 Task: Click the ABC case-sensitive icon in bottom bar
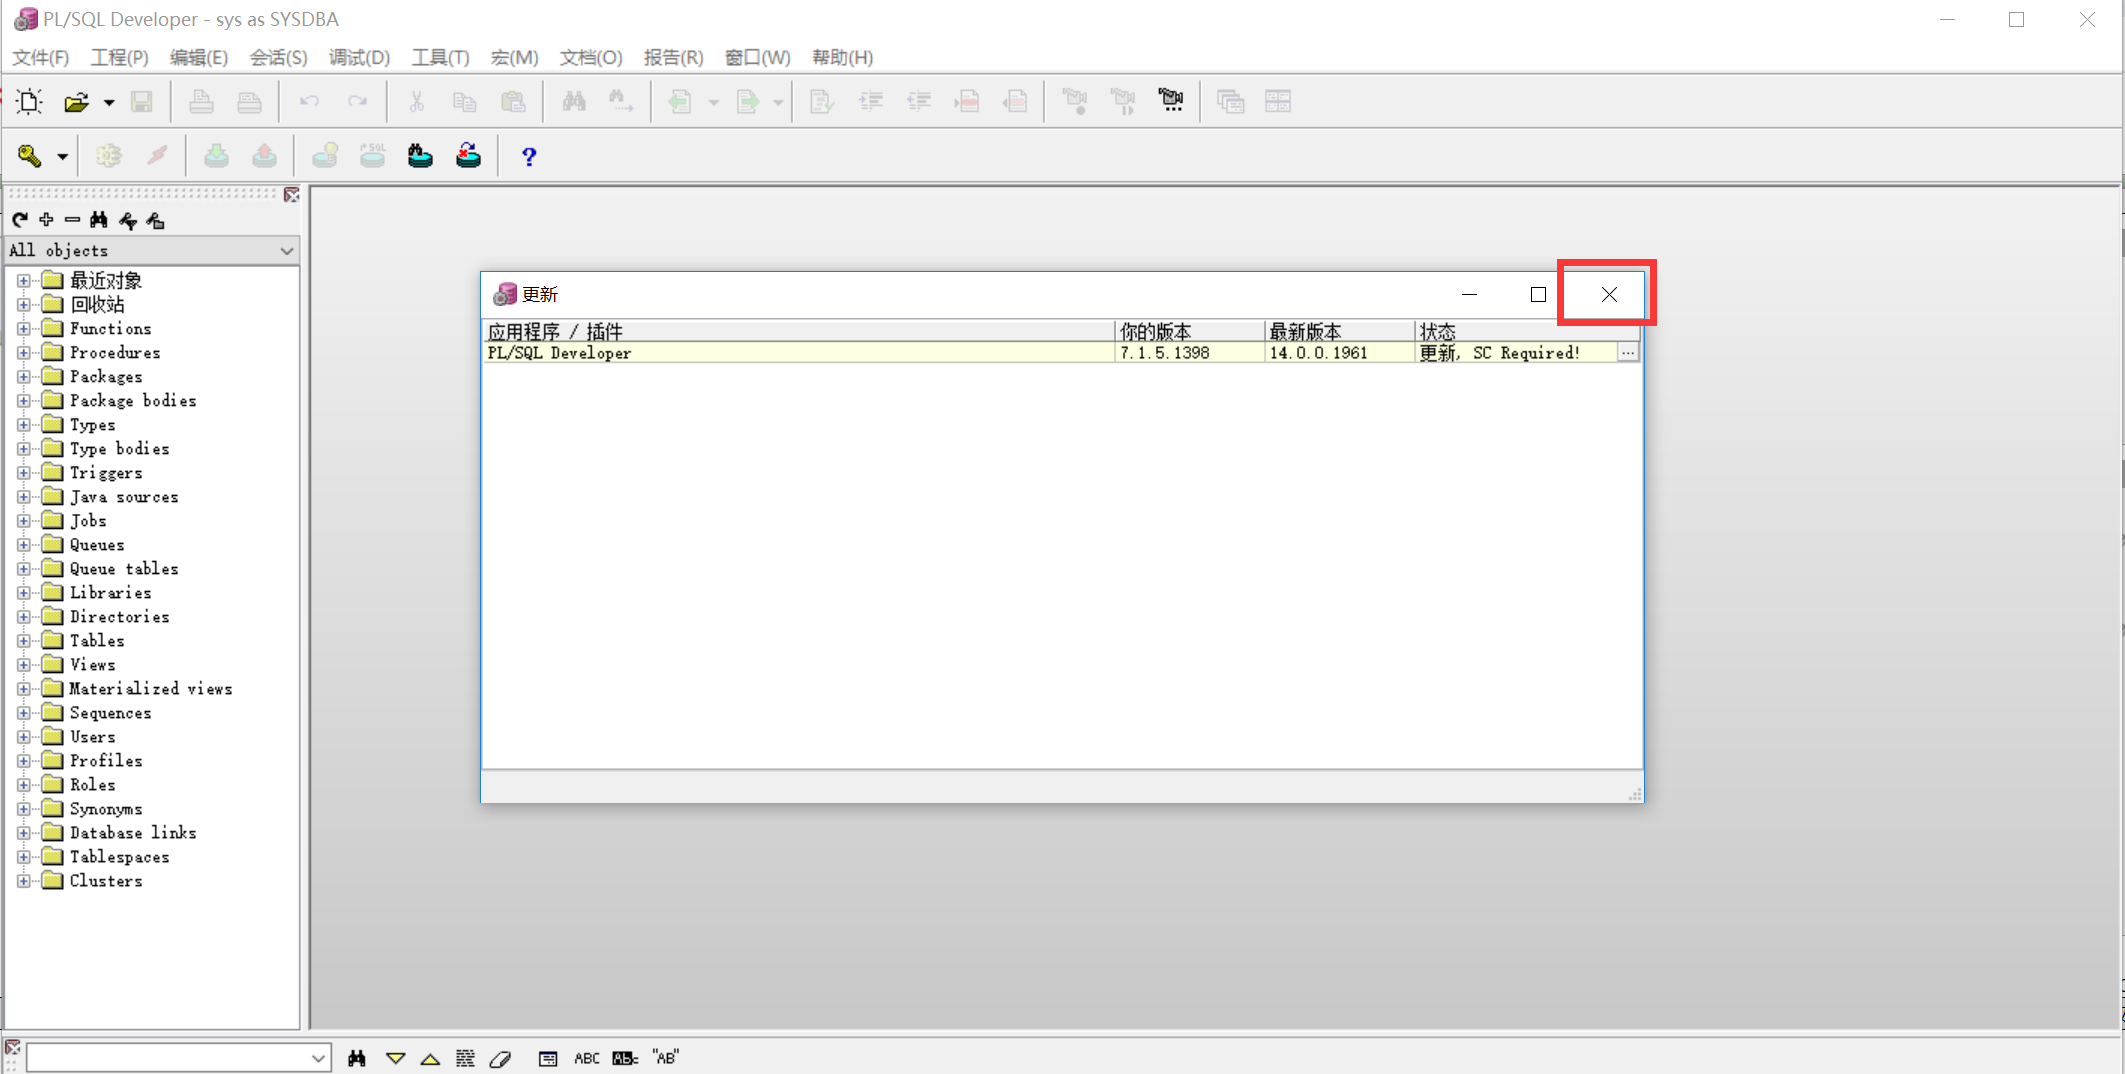pos(587,1058)
